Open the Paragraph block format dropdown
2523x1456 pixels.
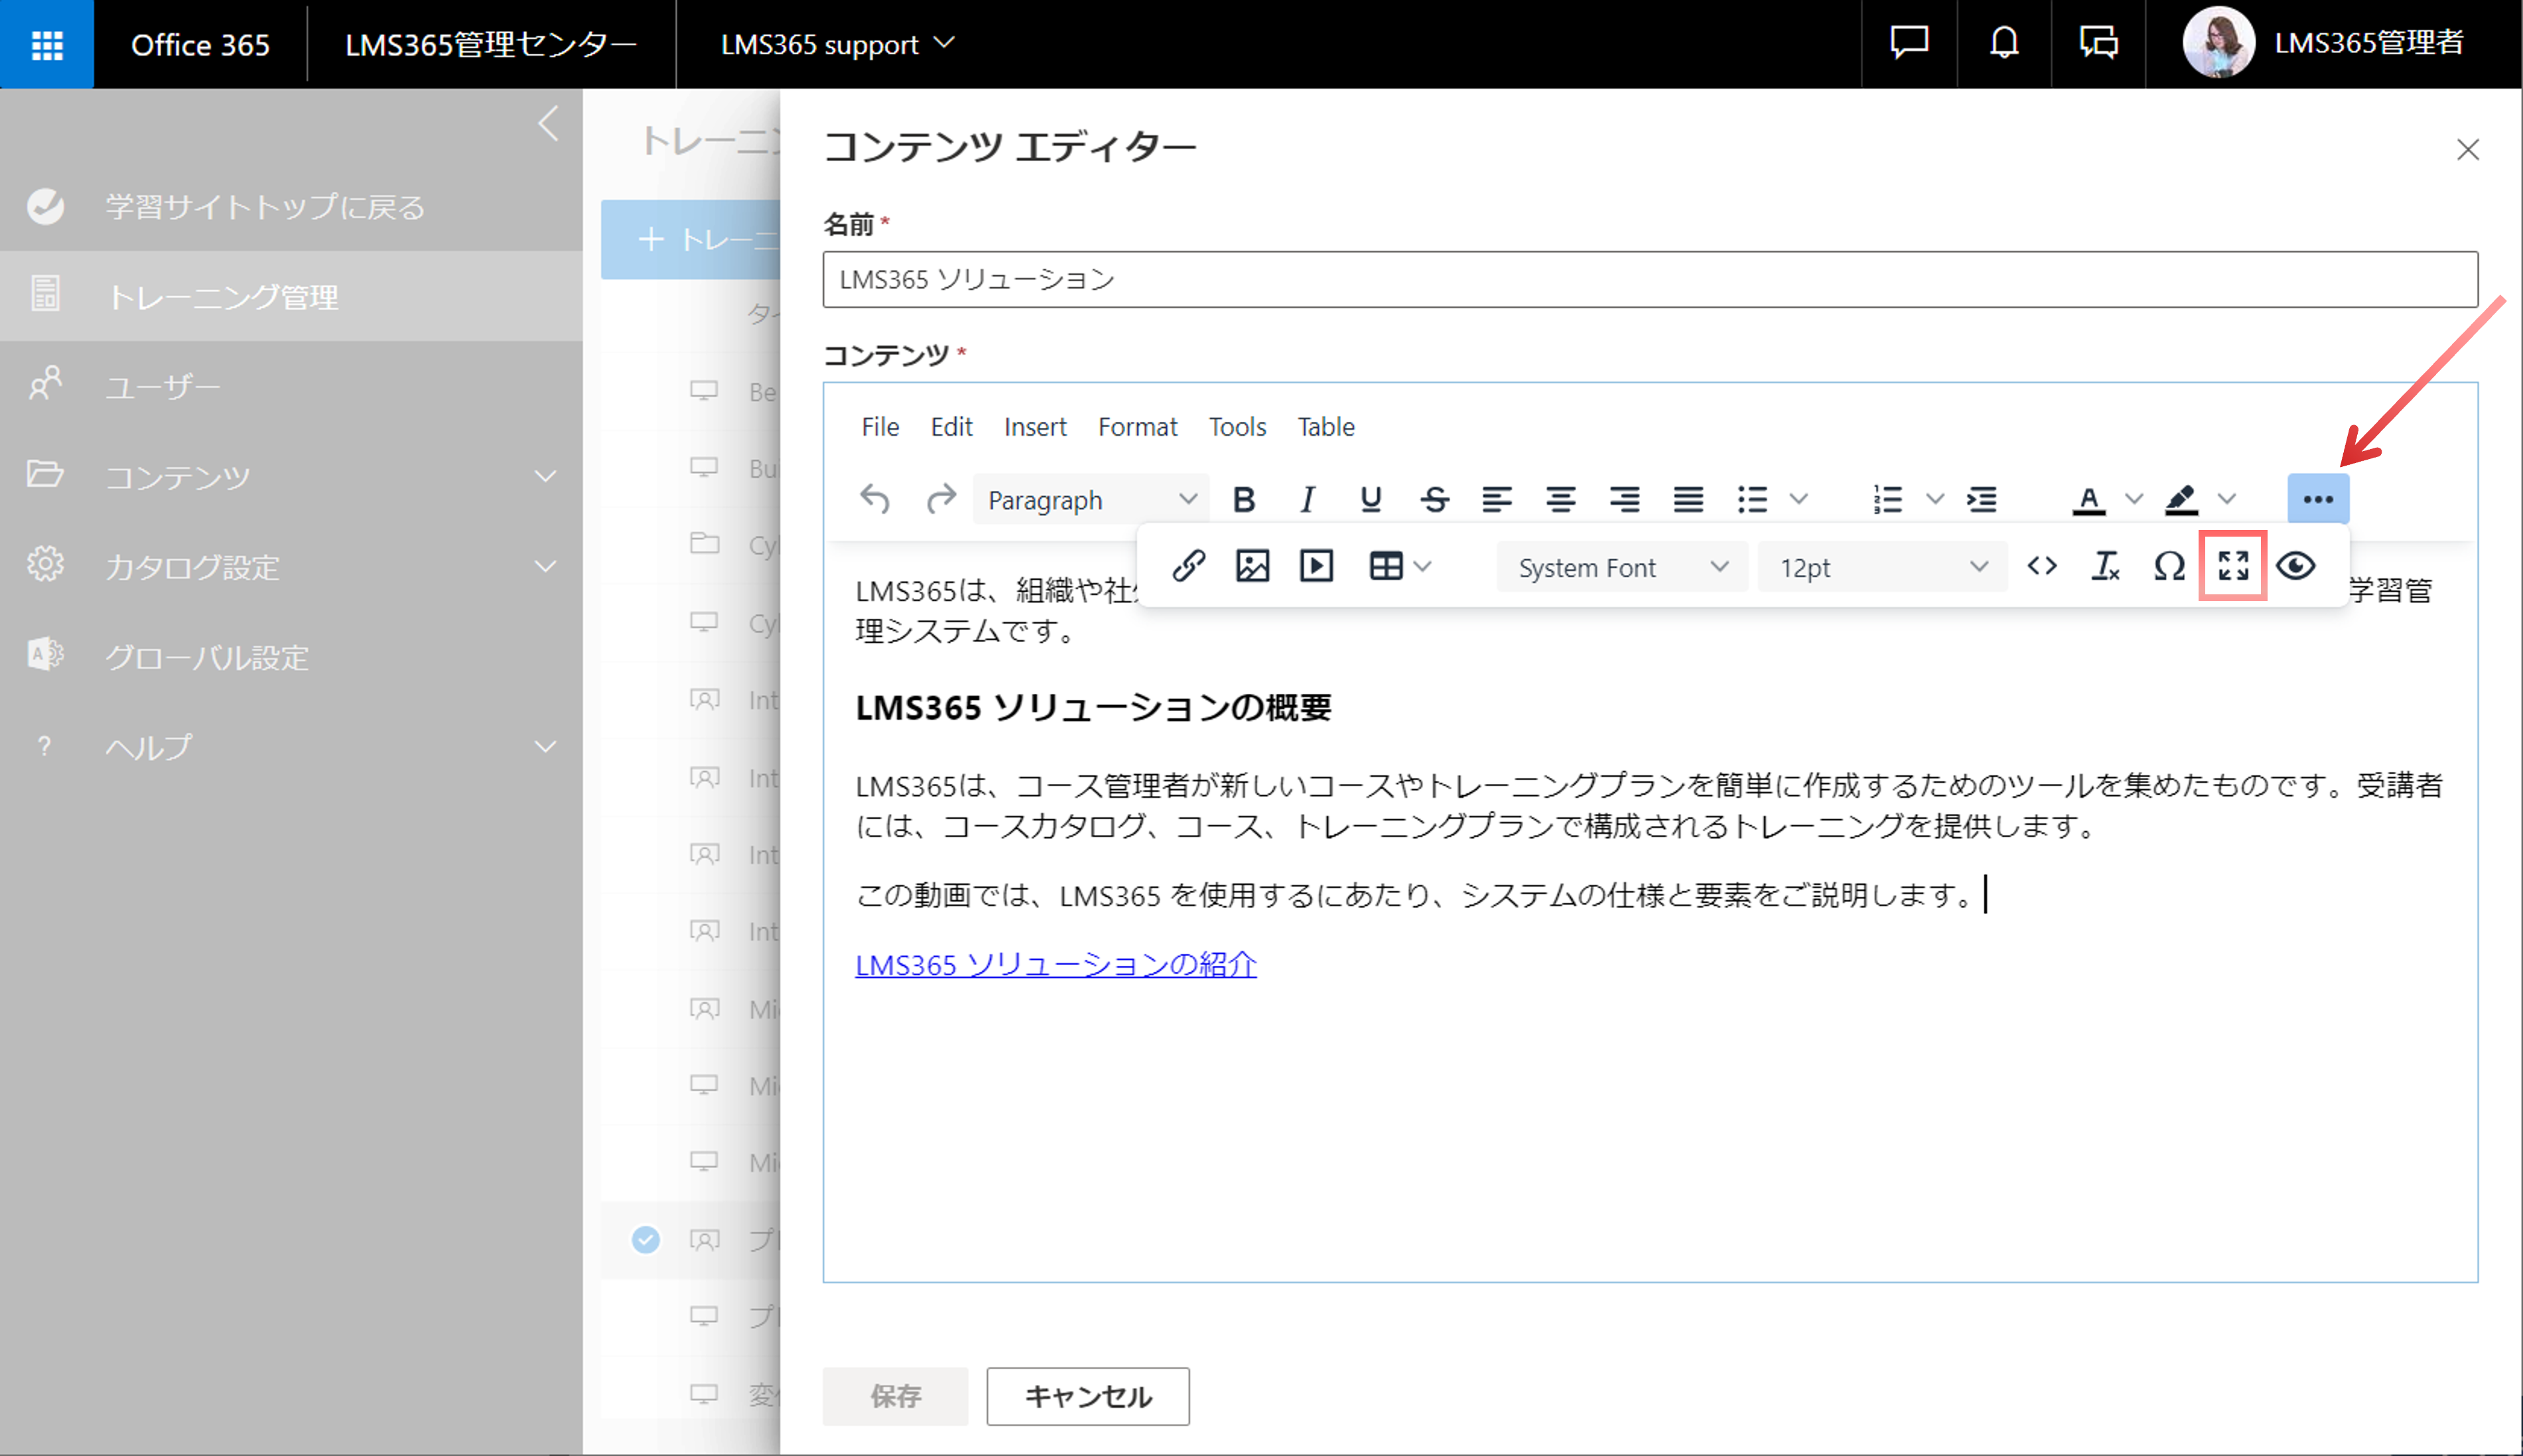(1091, 499)
